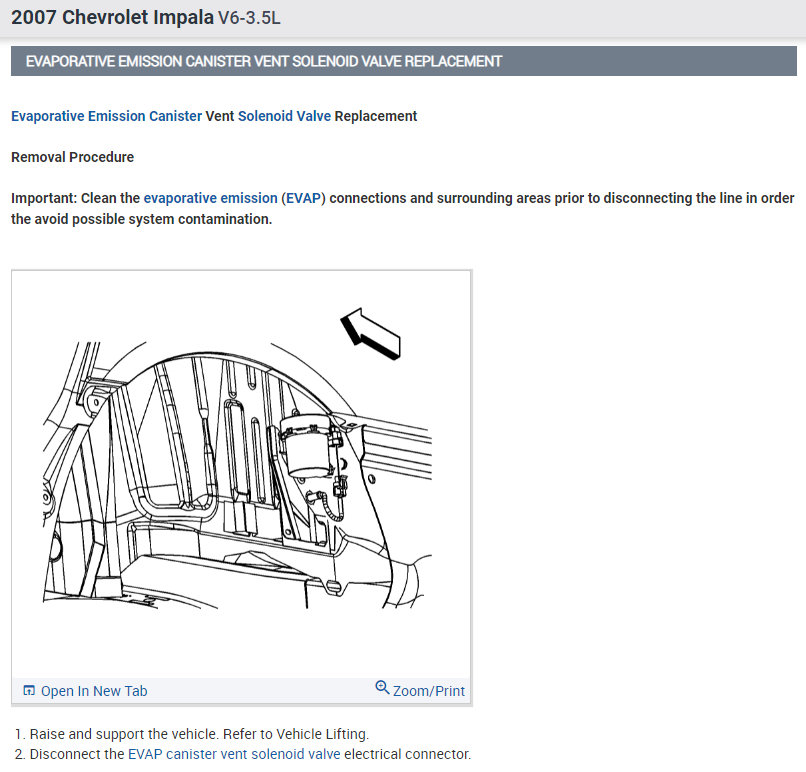This screenshot has height=772, width=806.
Task: Click the section header banner text
Action: click(x=264, y=61)
